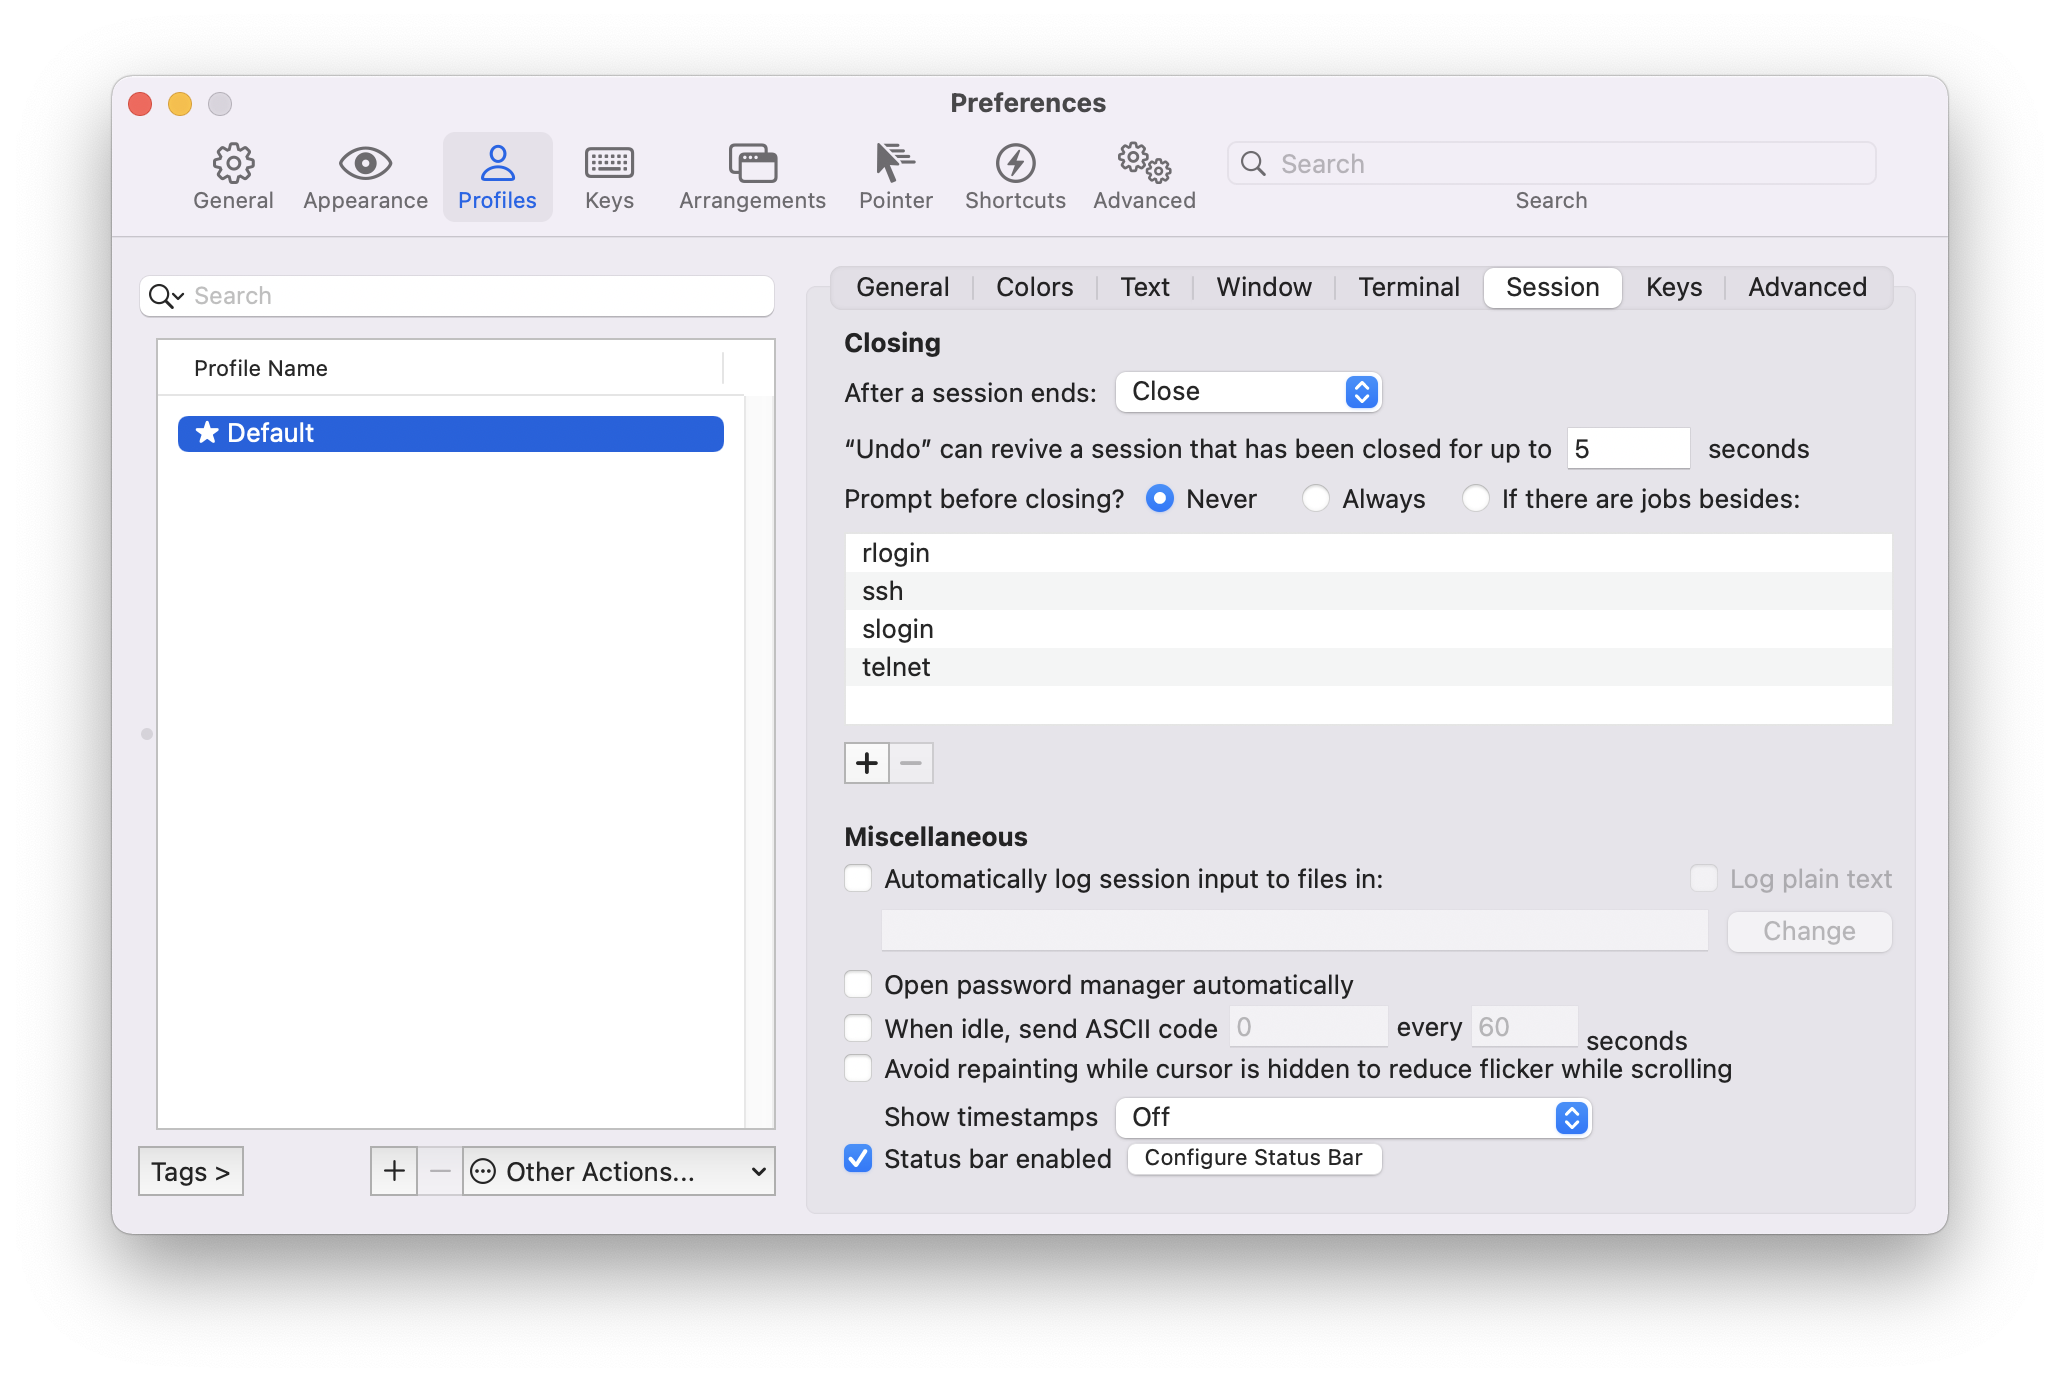This screenshot has height=1382, width=2060.
Task: Create a new profile with plus button
Action: coord(394,1171)
